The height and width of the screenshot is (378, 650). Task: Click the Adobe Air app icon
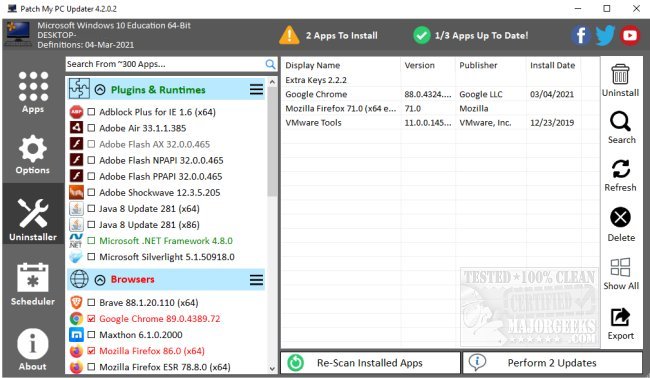point(76,128)
